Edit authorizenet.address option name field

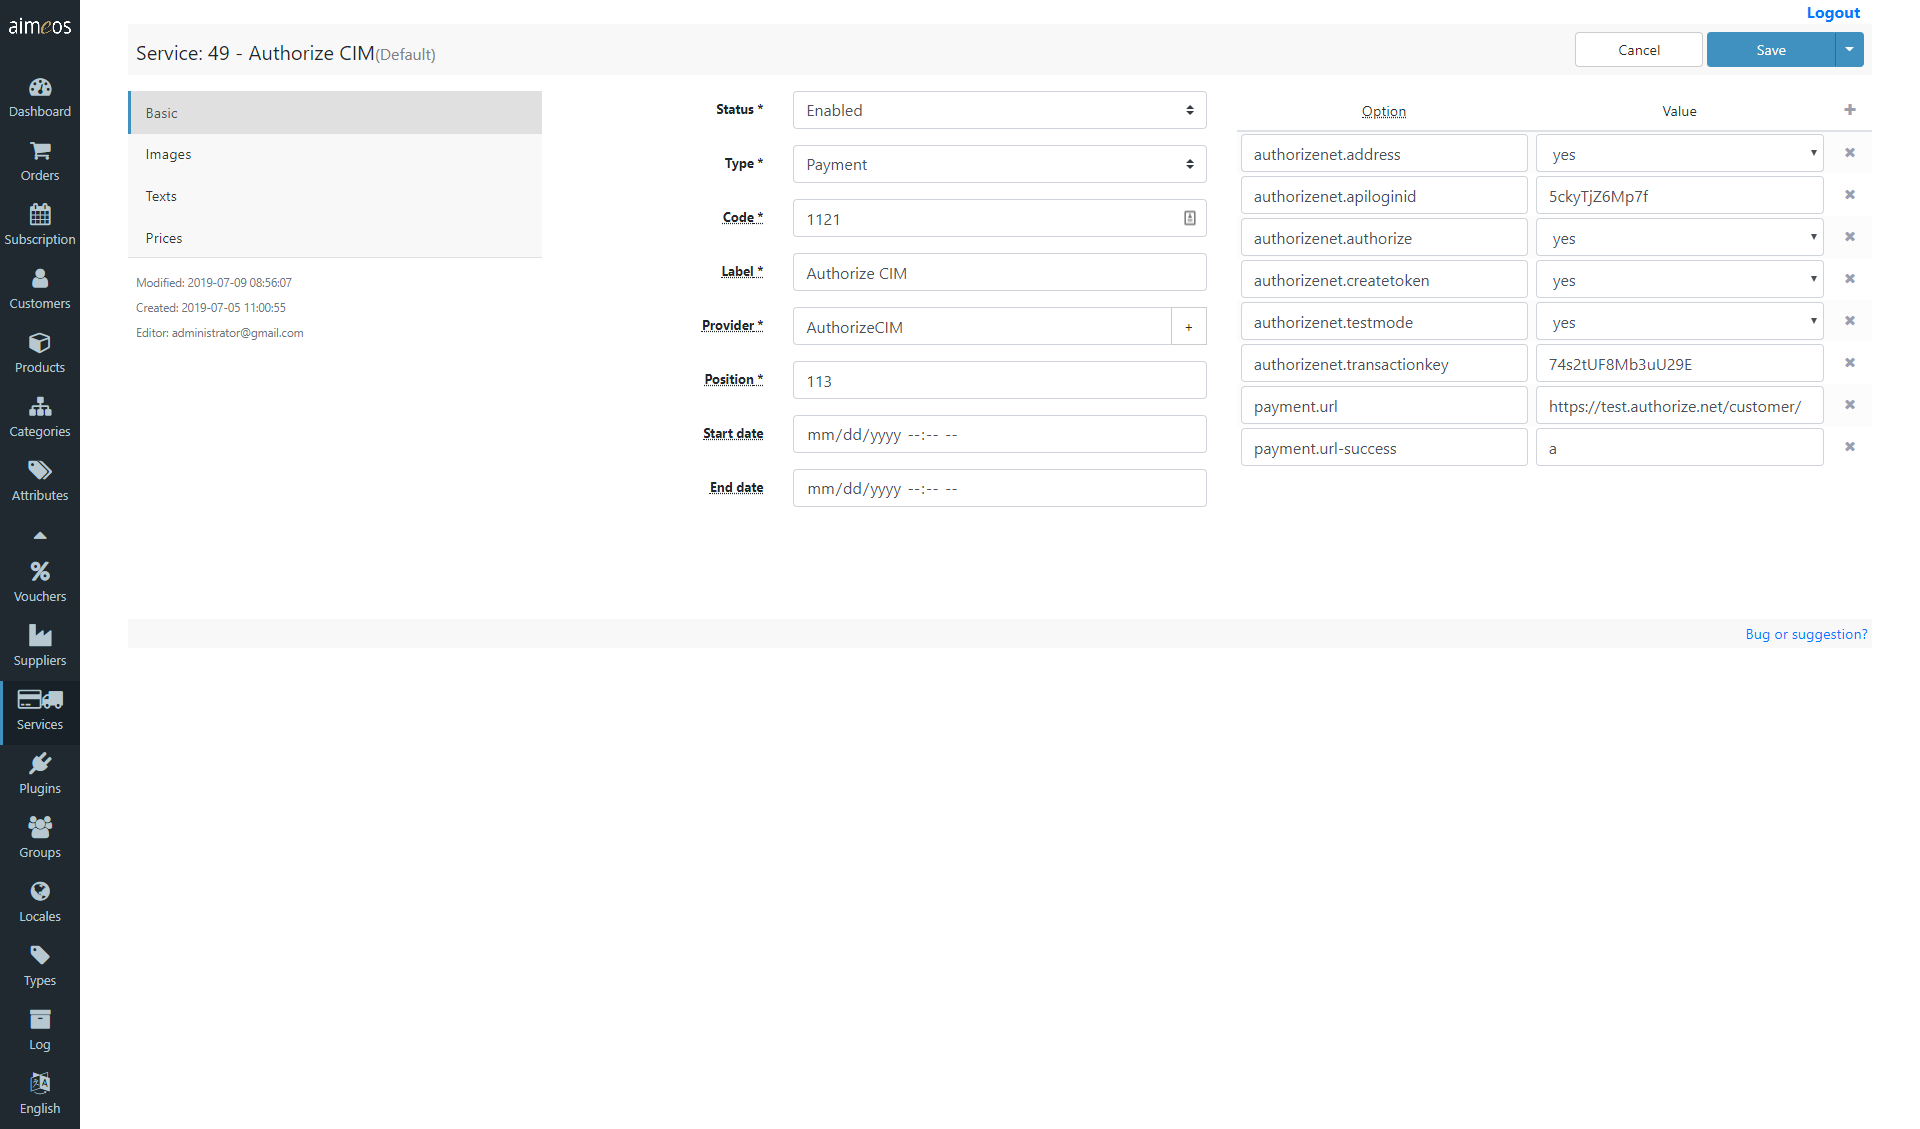pos(1384,154)
